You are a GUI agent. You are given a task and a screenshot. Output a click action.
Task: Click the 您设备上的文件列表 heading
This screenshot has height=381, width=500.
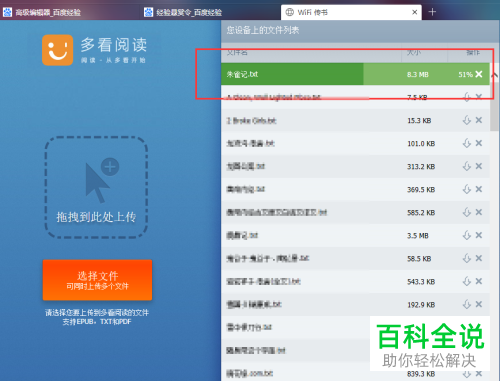coord(263,30)
